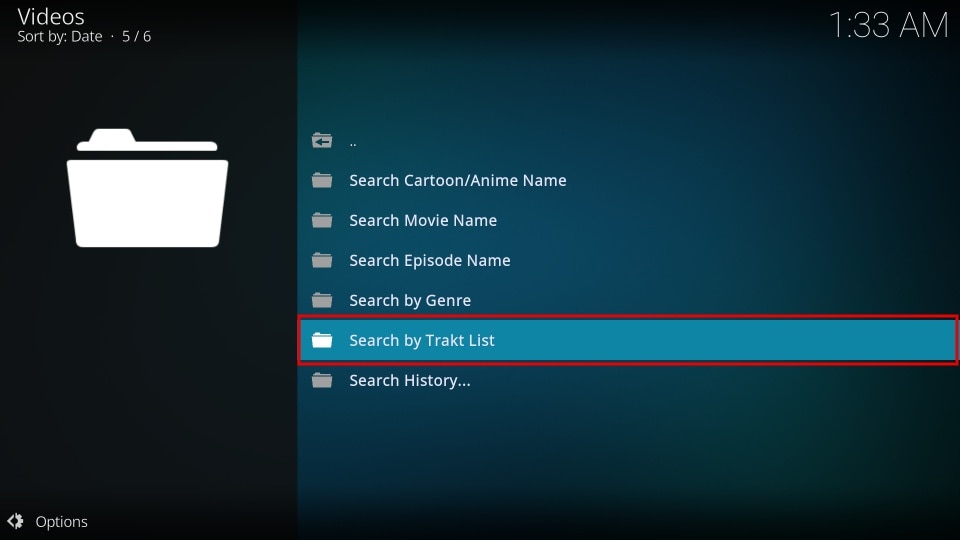Open Search Cartoon/Anime Name
This screenshot has width=960, height=540.
[628, 181]
